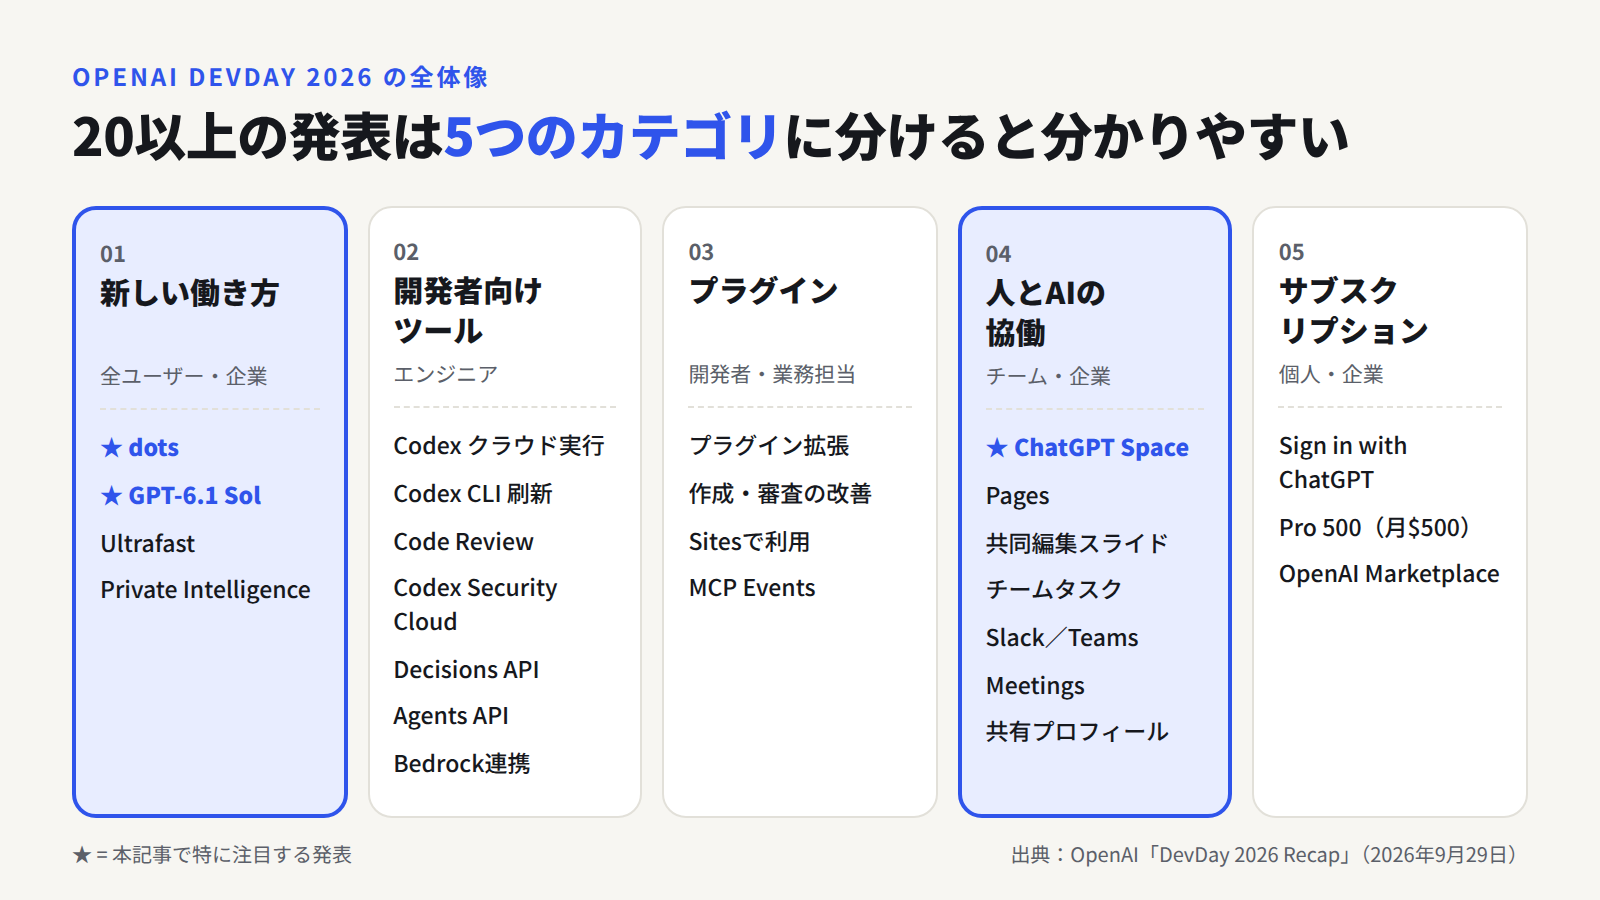This screenshot has height=900, width=1600.
Task: Click the '人とAIの協働' card heading
Action: [x=1046, y=313]
